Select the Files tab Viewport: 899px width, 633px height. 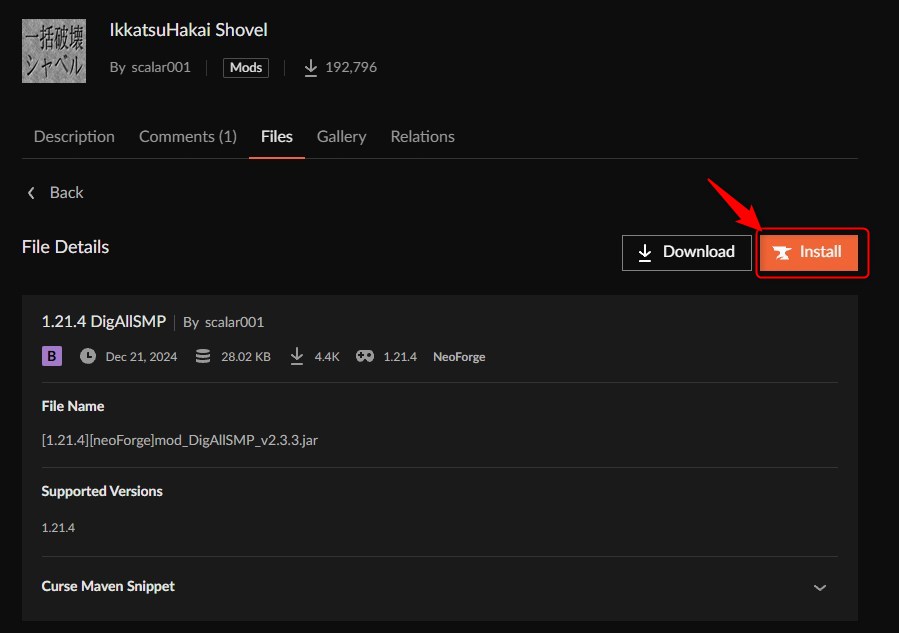click(276, 136)
